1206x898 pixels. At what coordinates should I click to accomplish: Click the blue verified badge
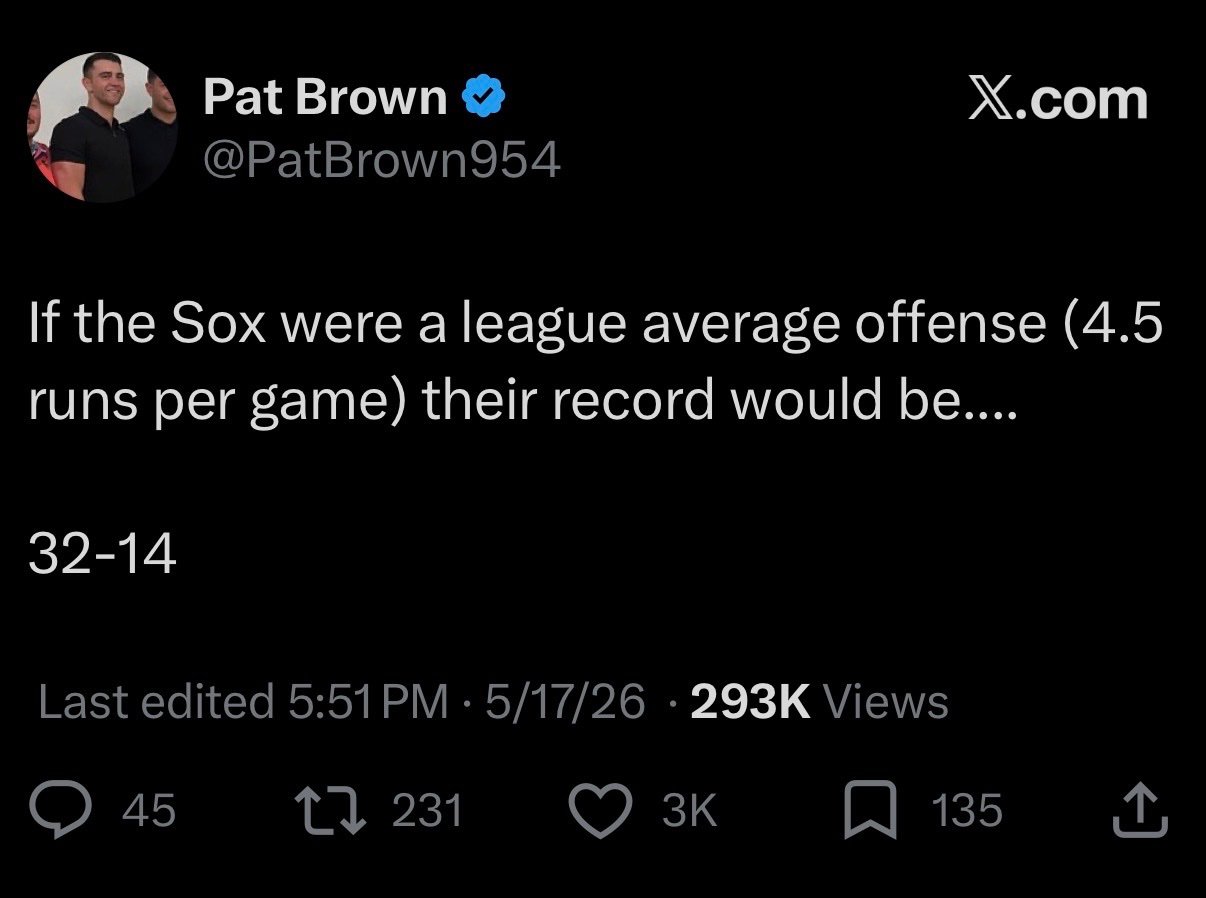pyautogui.click(x=484, y=98)
